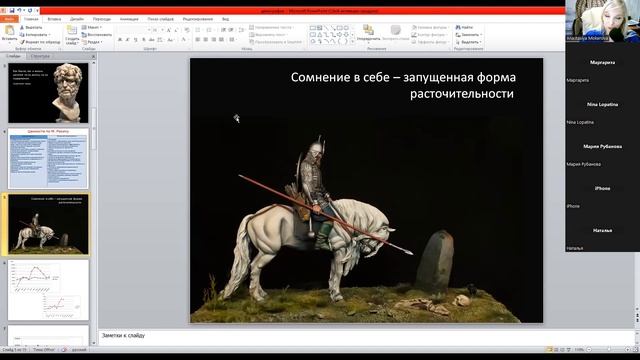Open the Анимация ribbon tab

[129, 19]
